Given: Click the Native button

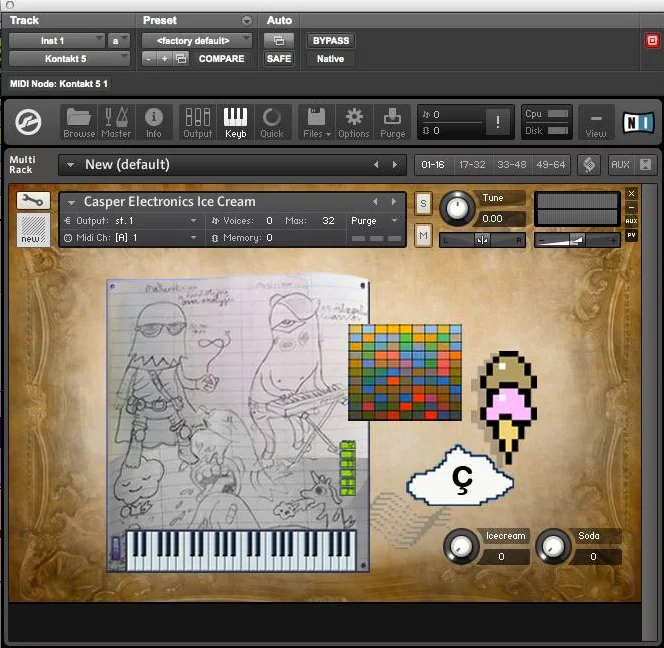Looking at the screenshot, I should click(331, 58).
